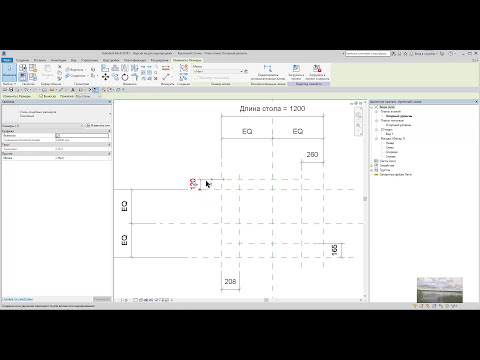
Task: Open the Вставить ribbon tab
Action: (40, 60)
